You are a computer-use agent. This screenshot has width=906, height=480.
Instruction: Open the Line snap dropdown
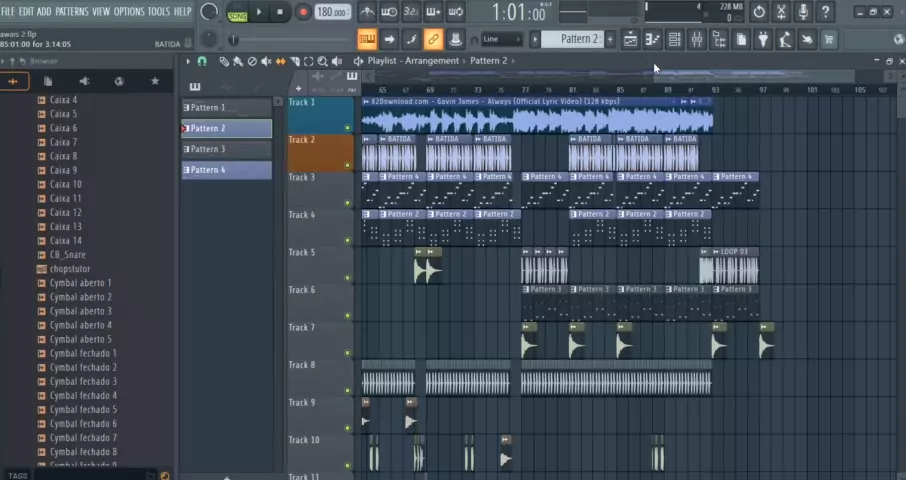(501, 39)
